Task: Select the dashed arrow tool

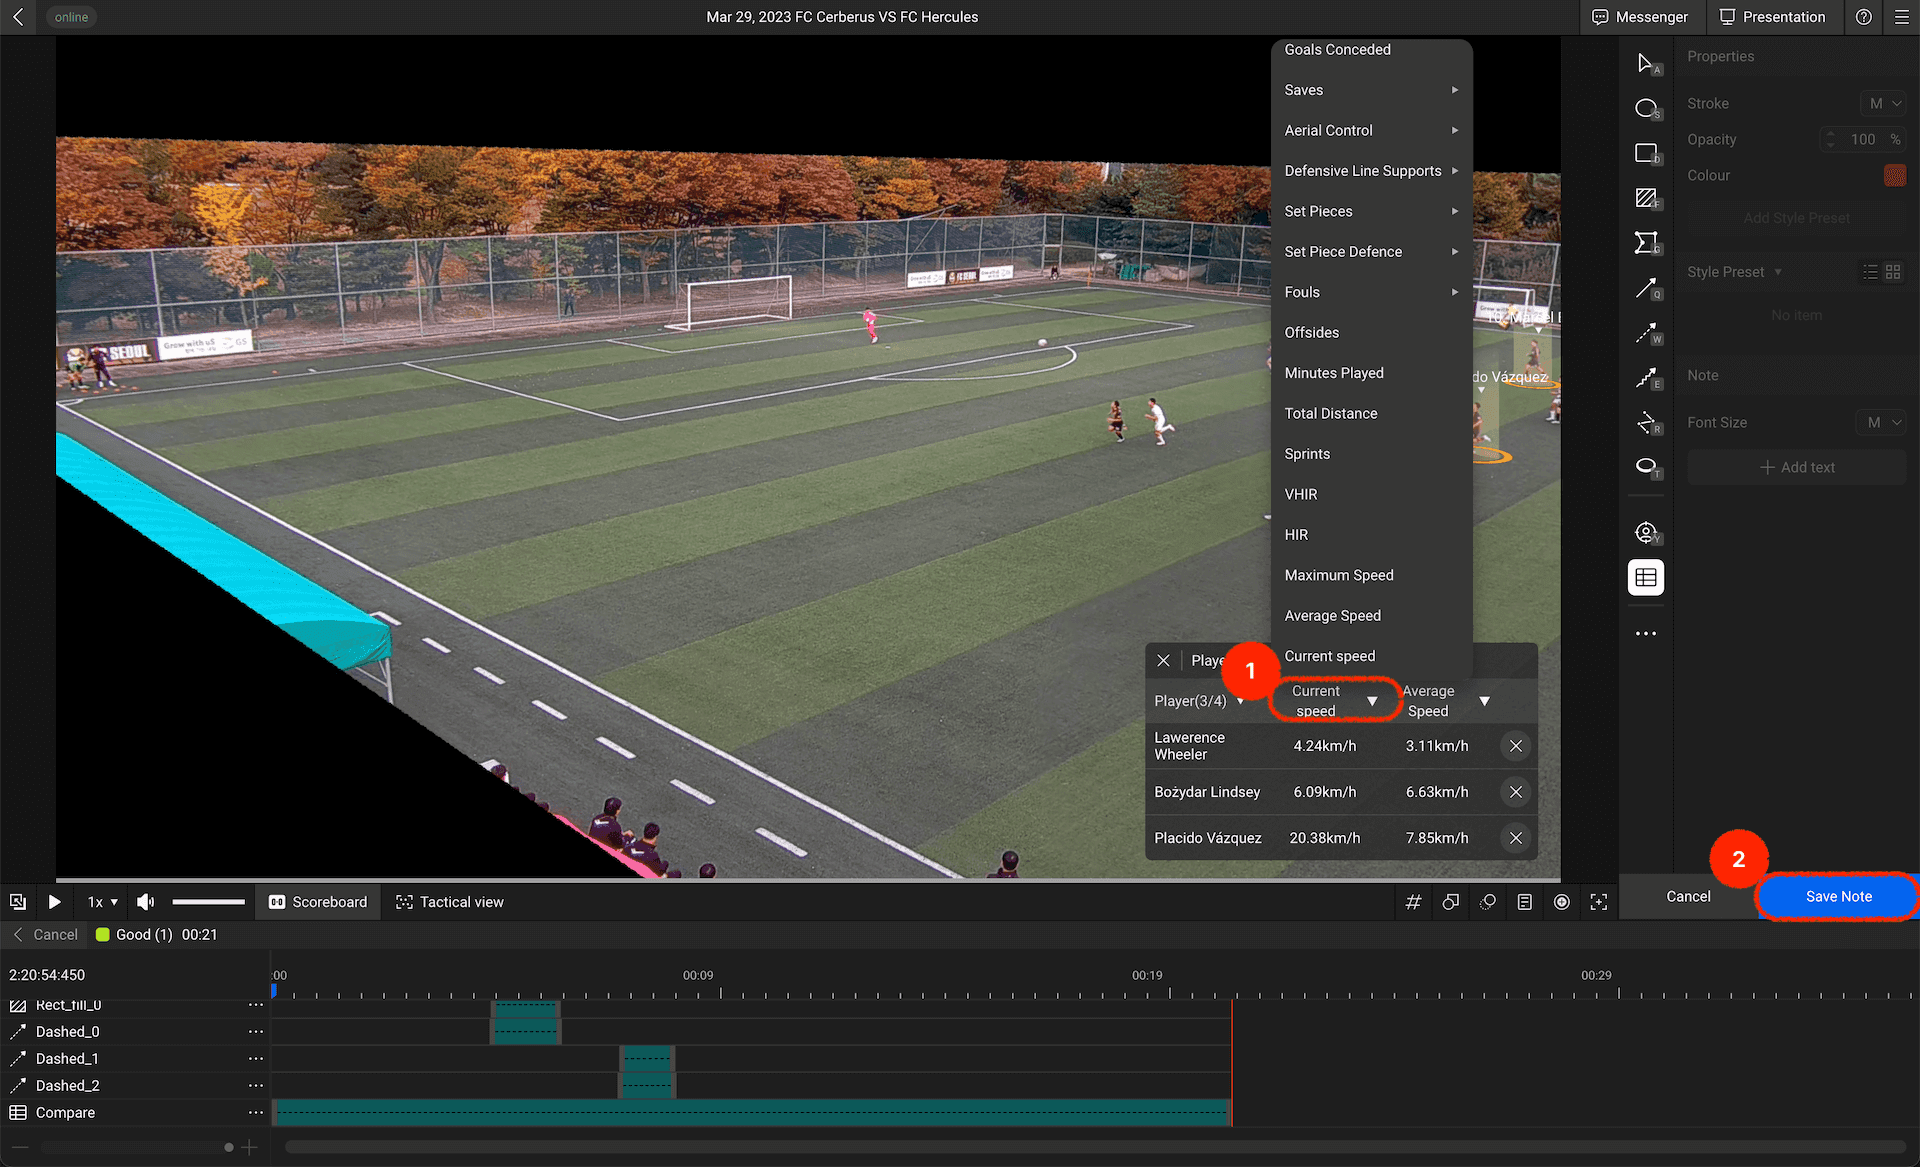Action: point(1645,333)
